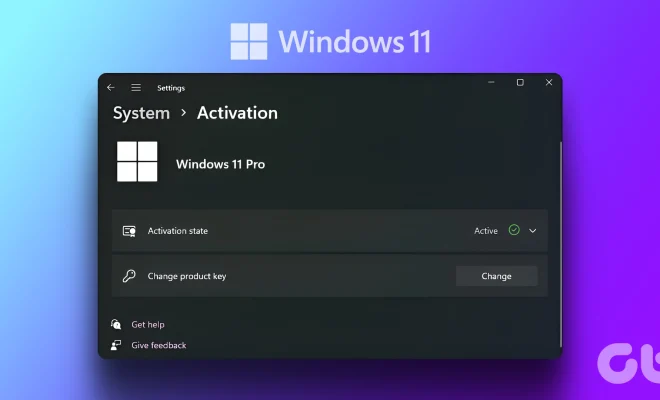
Task: Click the Activation state certificate icon
Action: pyautogui.click(x=129, y=231)
